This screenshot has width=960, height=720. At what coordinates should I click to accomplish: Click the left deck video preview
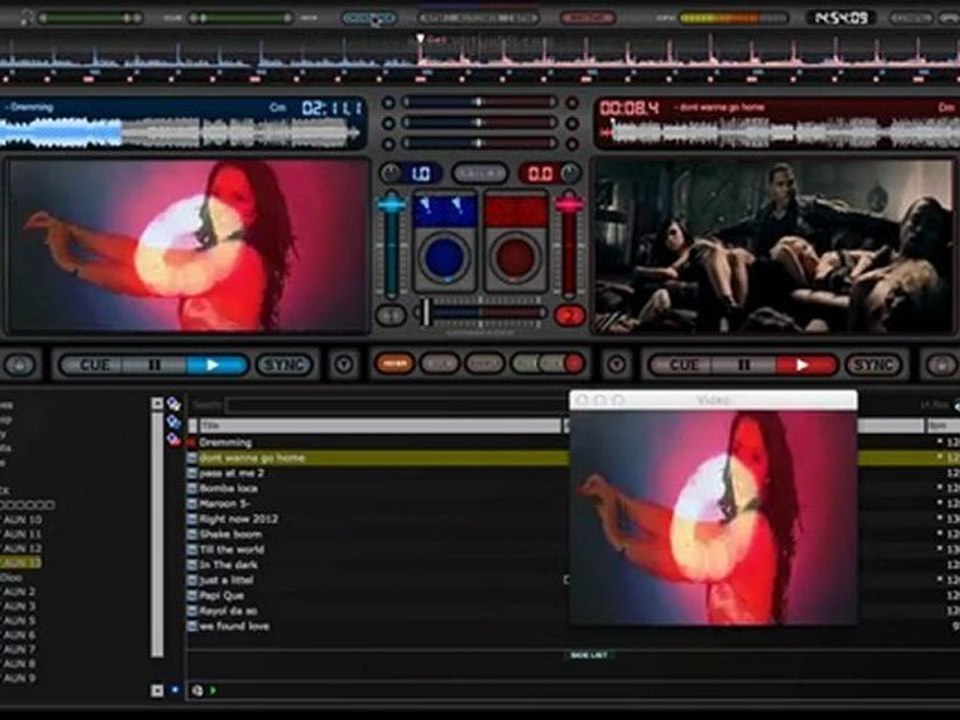pos(187,246)
